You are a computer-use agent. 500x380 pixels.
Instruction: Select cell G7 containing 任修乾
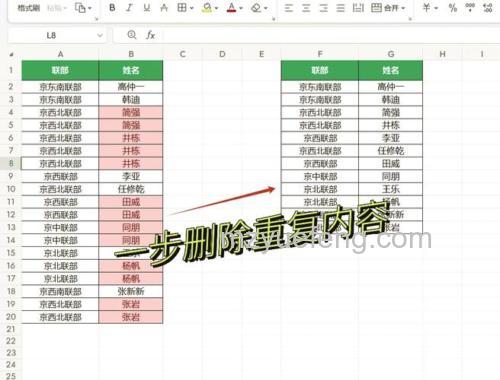coord(391,151)
